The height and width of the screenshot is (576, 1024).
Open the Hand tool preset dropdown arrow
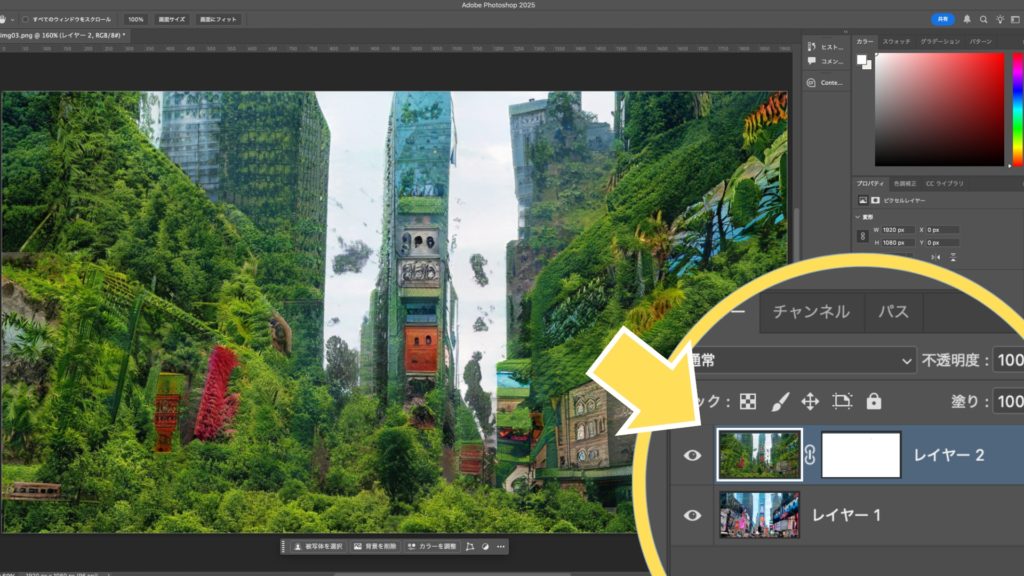point(14,19)
